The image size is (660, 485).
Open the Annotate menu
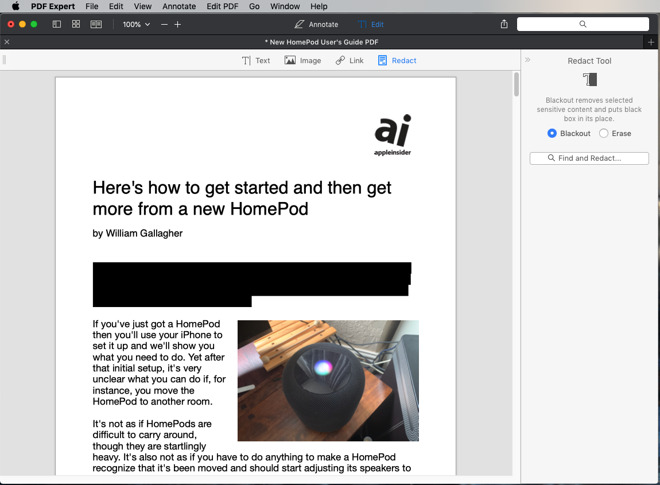pyautogui.click(x=179, y=6)
